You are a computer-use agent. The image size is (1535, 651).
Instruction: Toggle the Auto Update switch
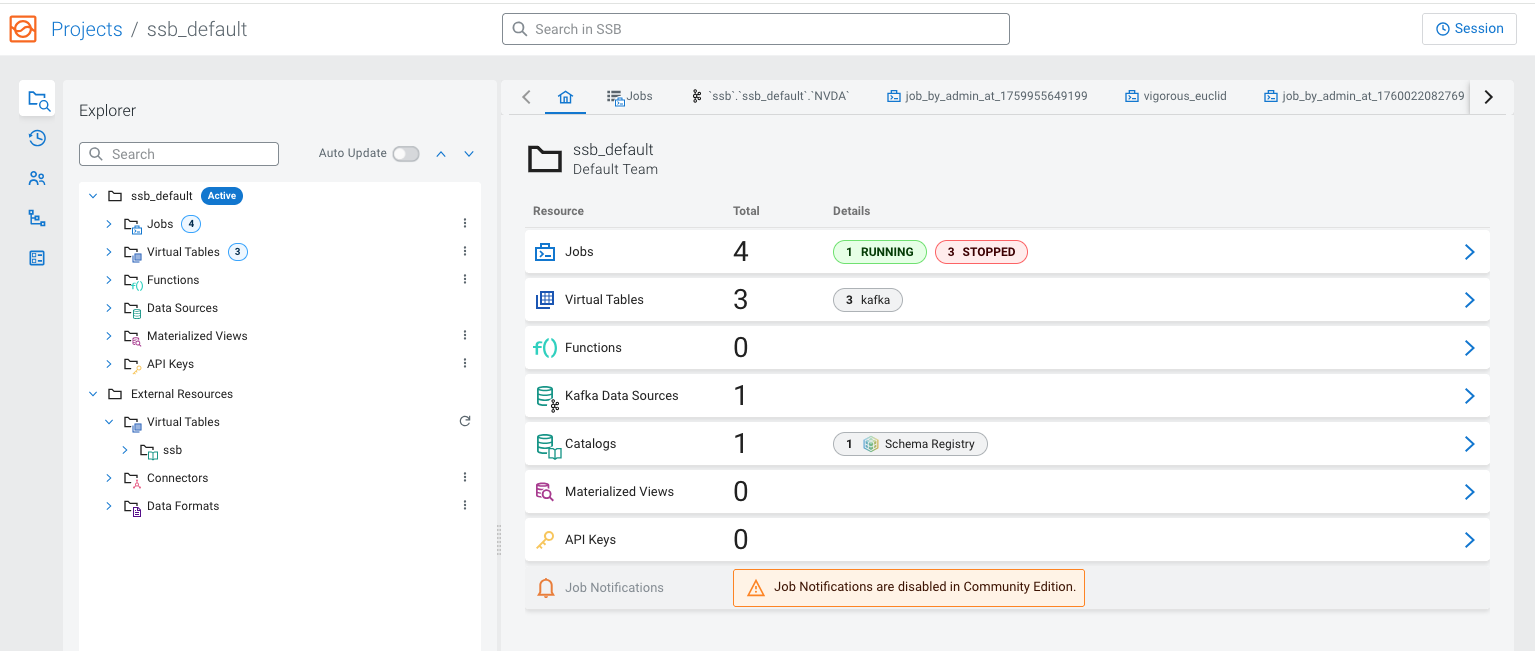point(406,154)
